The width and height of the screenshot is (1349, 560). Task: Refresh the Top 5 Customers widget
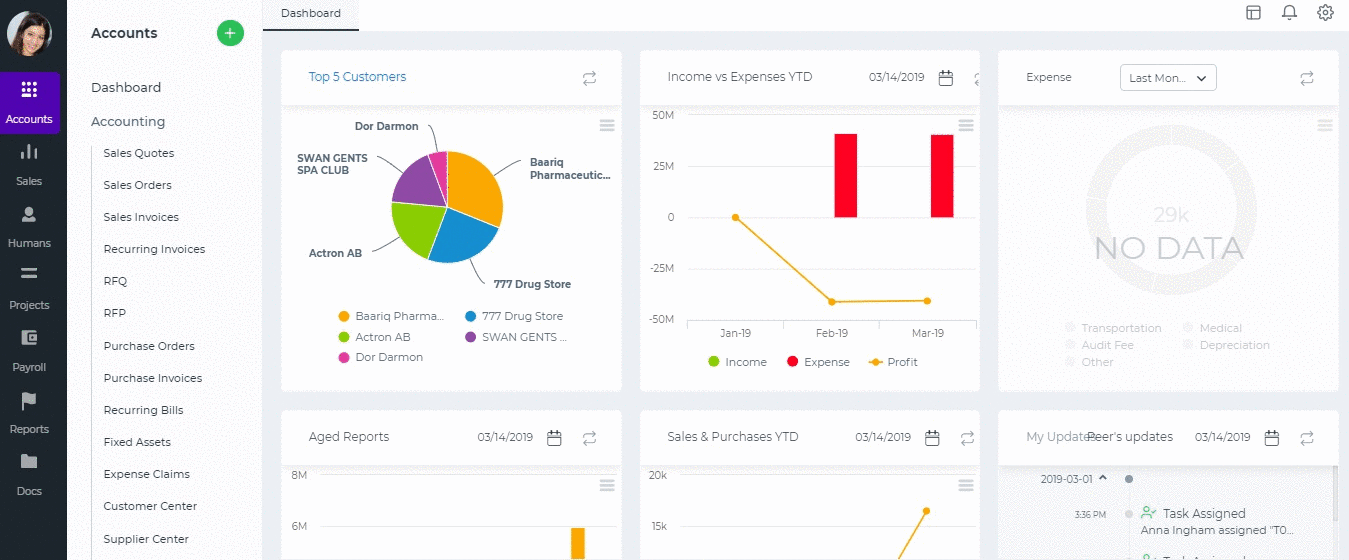[590, 78]
